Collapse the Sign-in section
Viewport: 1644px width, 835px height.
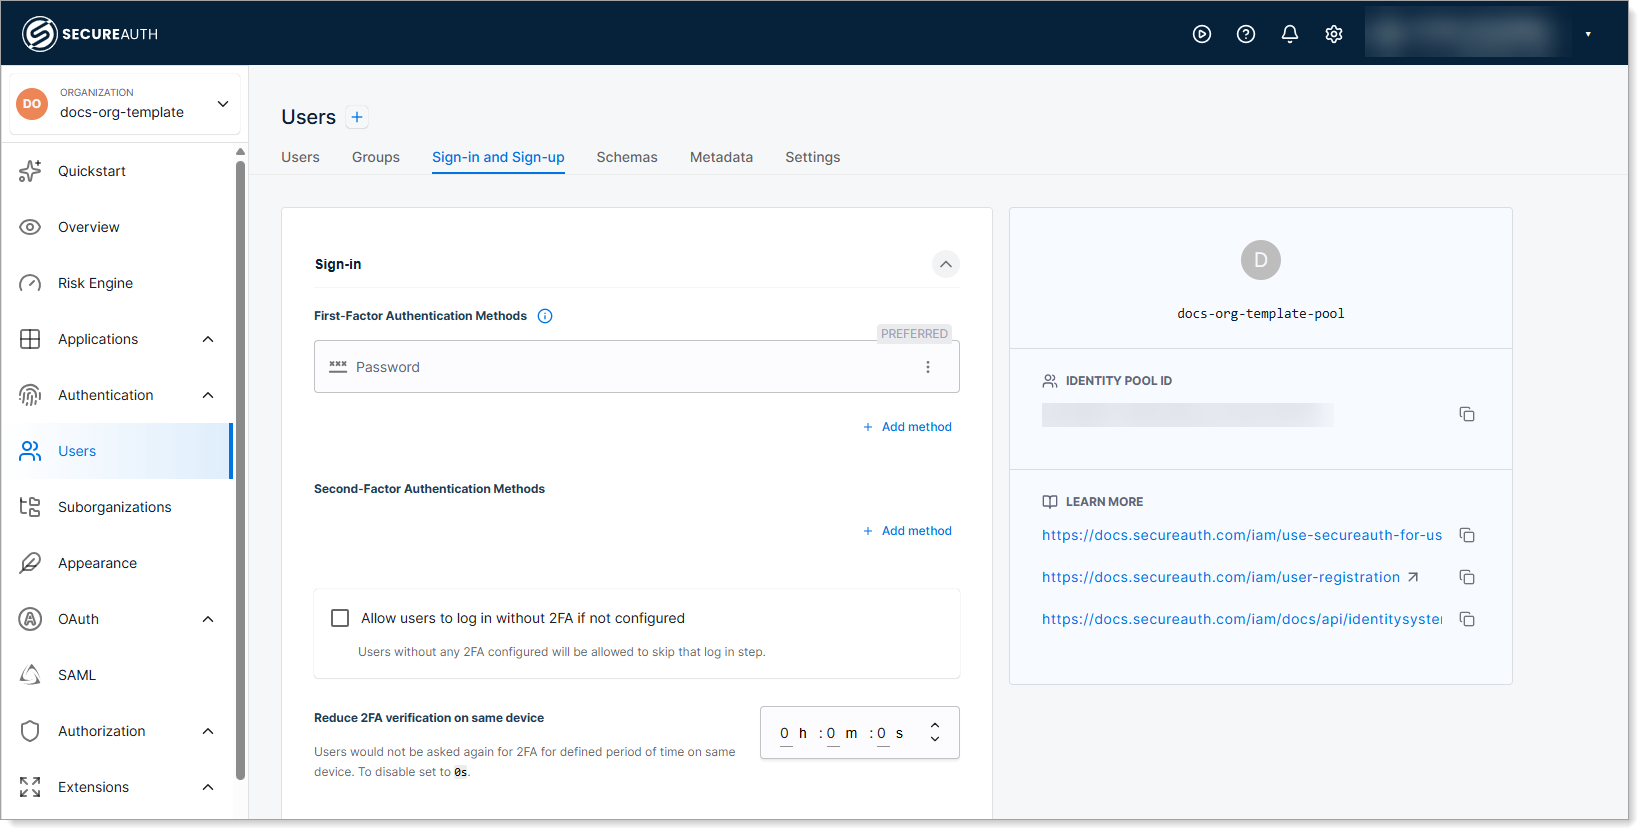(945, 264)
